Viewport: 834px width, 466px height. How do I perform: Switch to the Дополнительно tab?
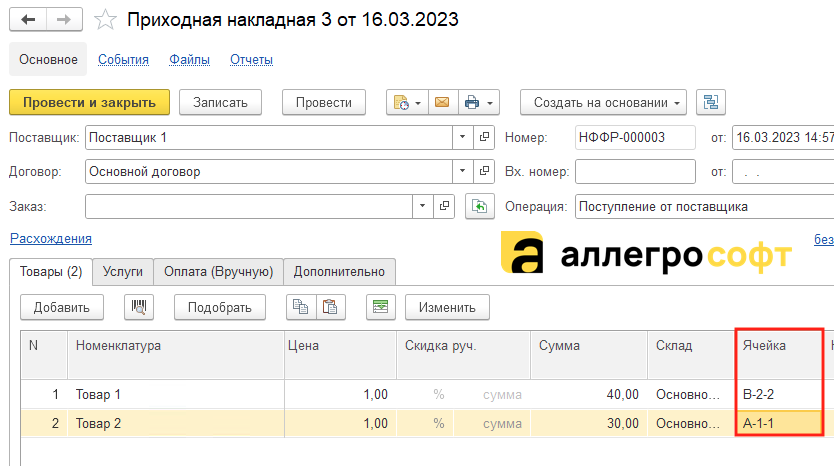tap(339, 272)
